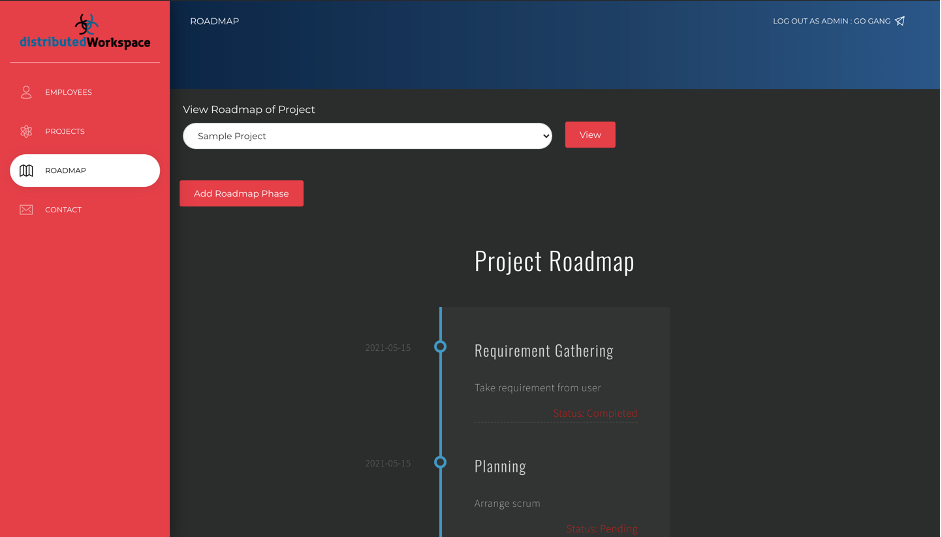
Task: Click the distributedWorkspace brand text
Action: [85, 43]
